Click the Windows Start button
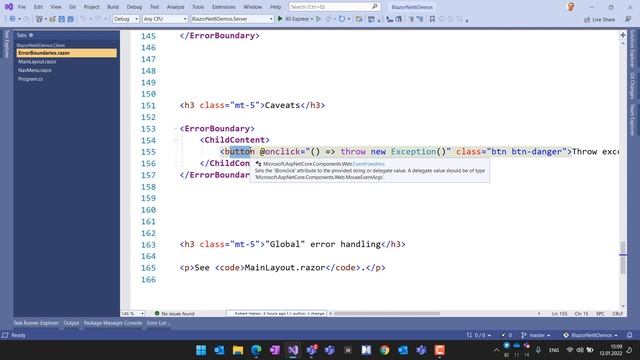The width and height of the screenshot is (640, 360). (x=201, y=350)
